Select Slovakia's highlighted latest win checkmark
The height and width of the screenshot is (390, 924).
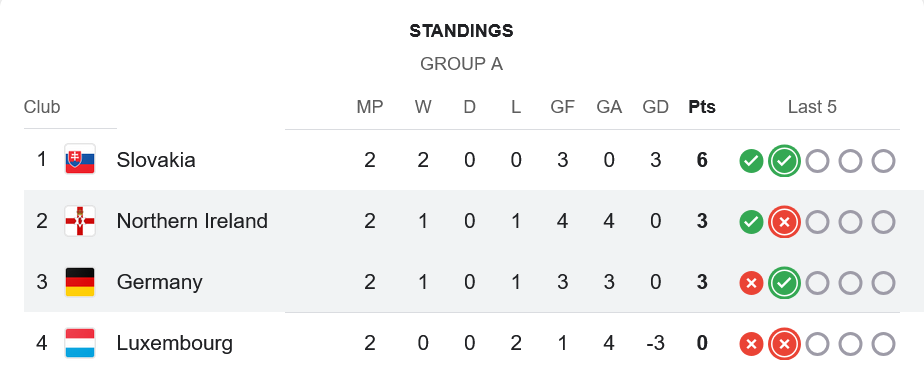click(x=784, y=160)
